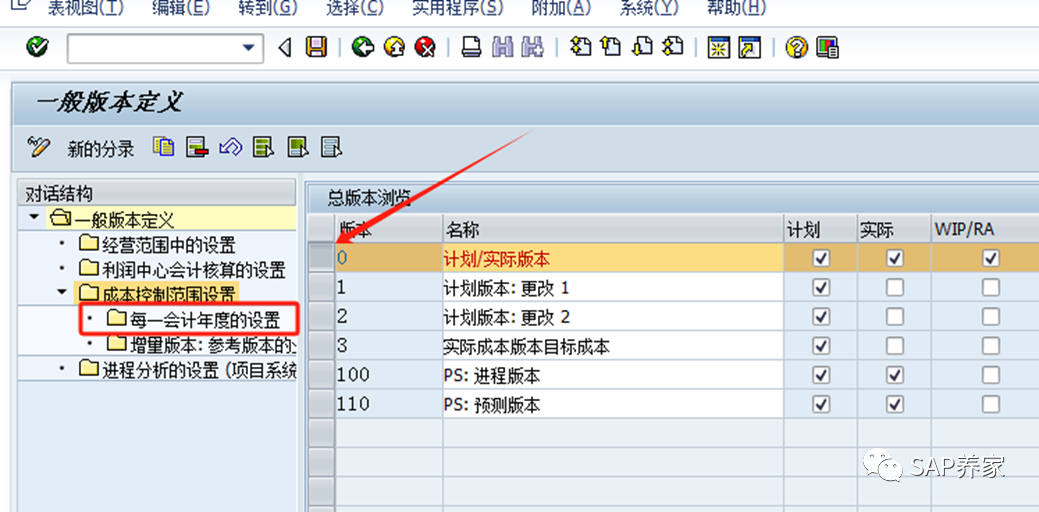Uncheck WIP/RA checkbox for version 0
This screenshot has width=1039, height=512.
991,258
